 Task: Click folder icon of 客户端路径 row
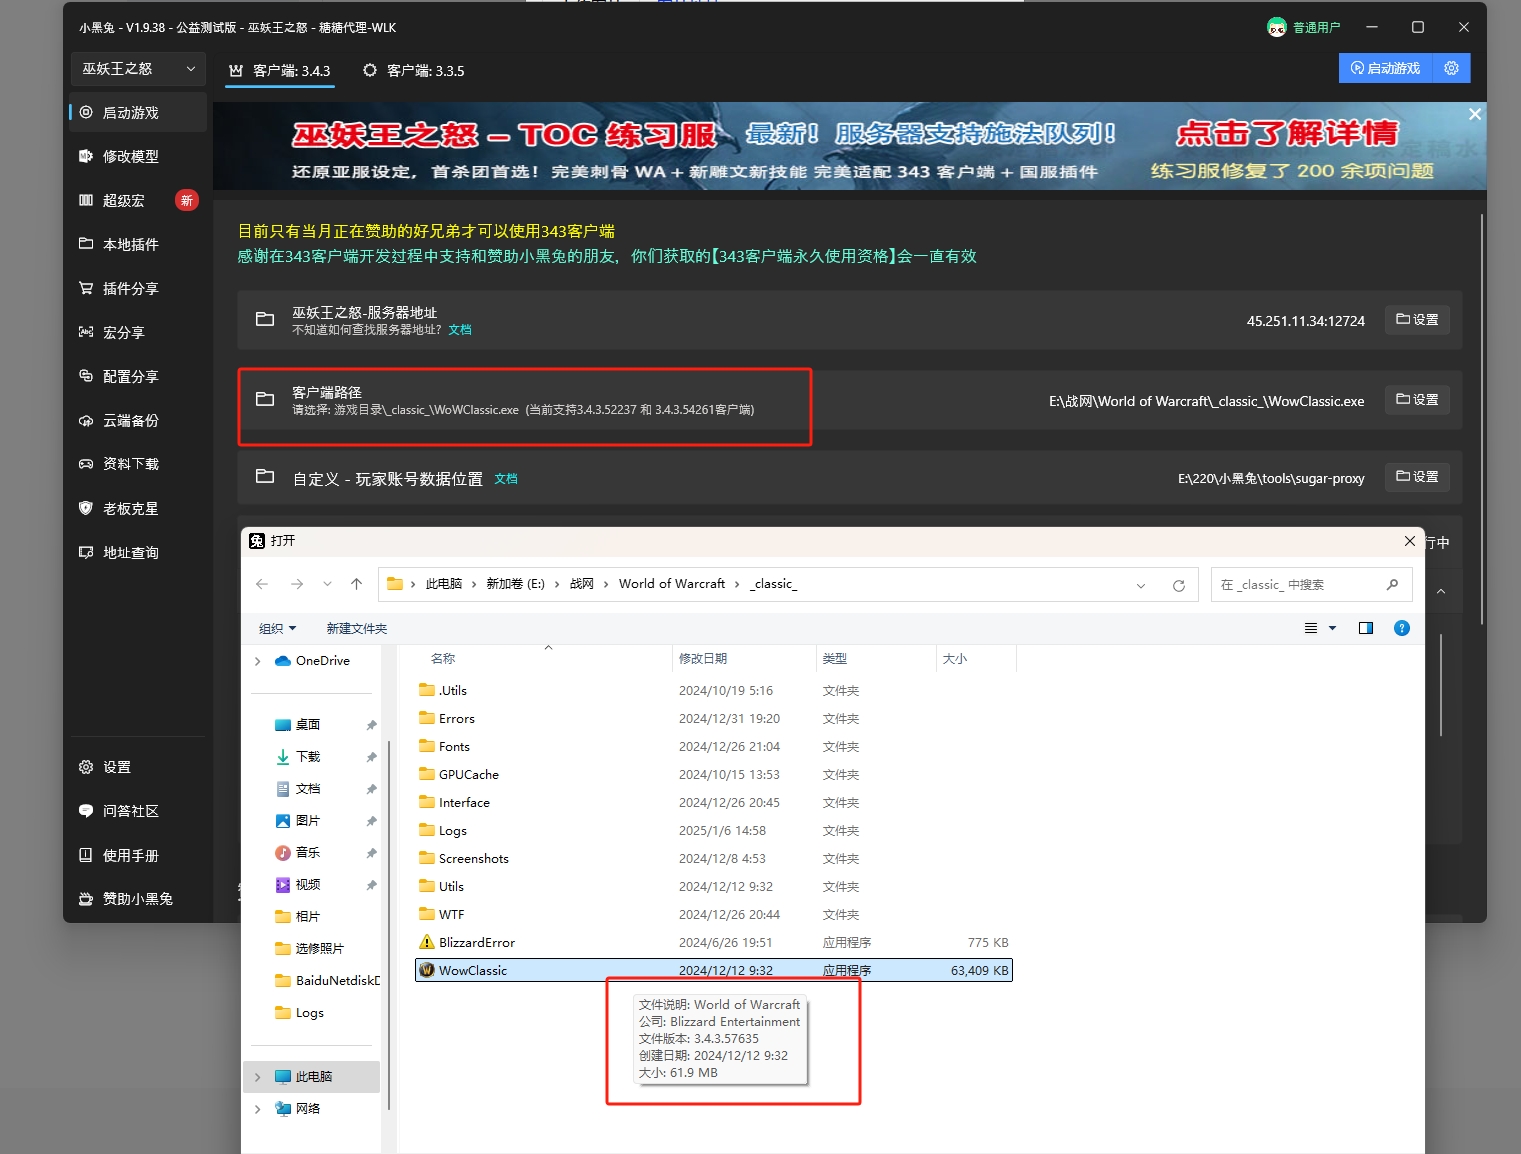click(x=265, y=400)
